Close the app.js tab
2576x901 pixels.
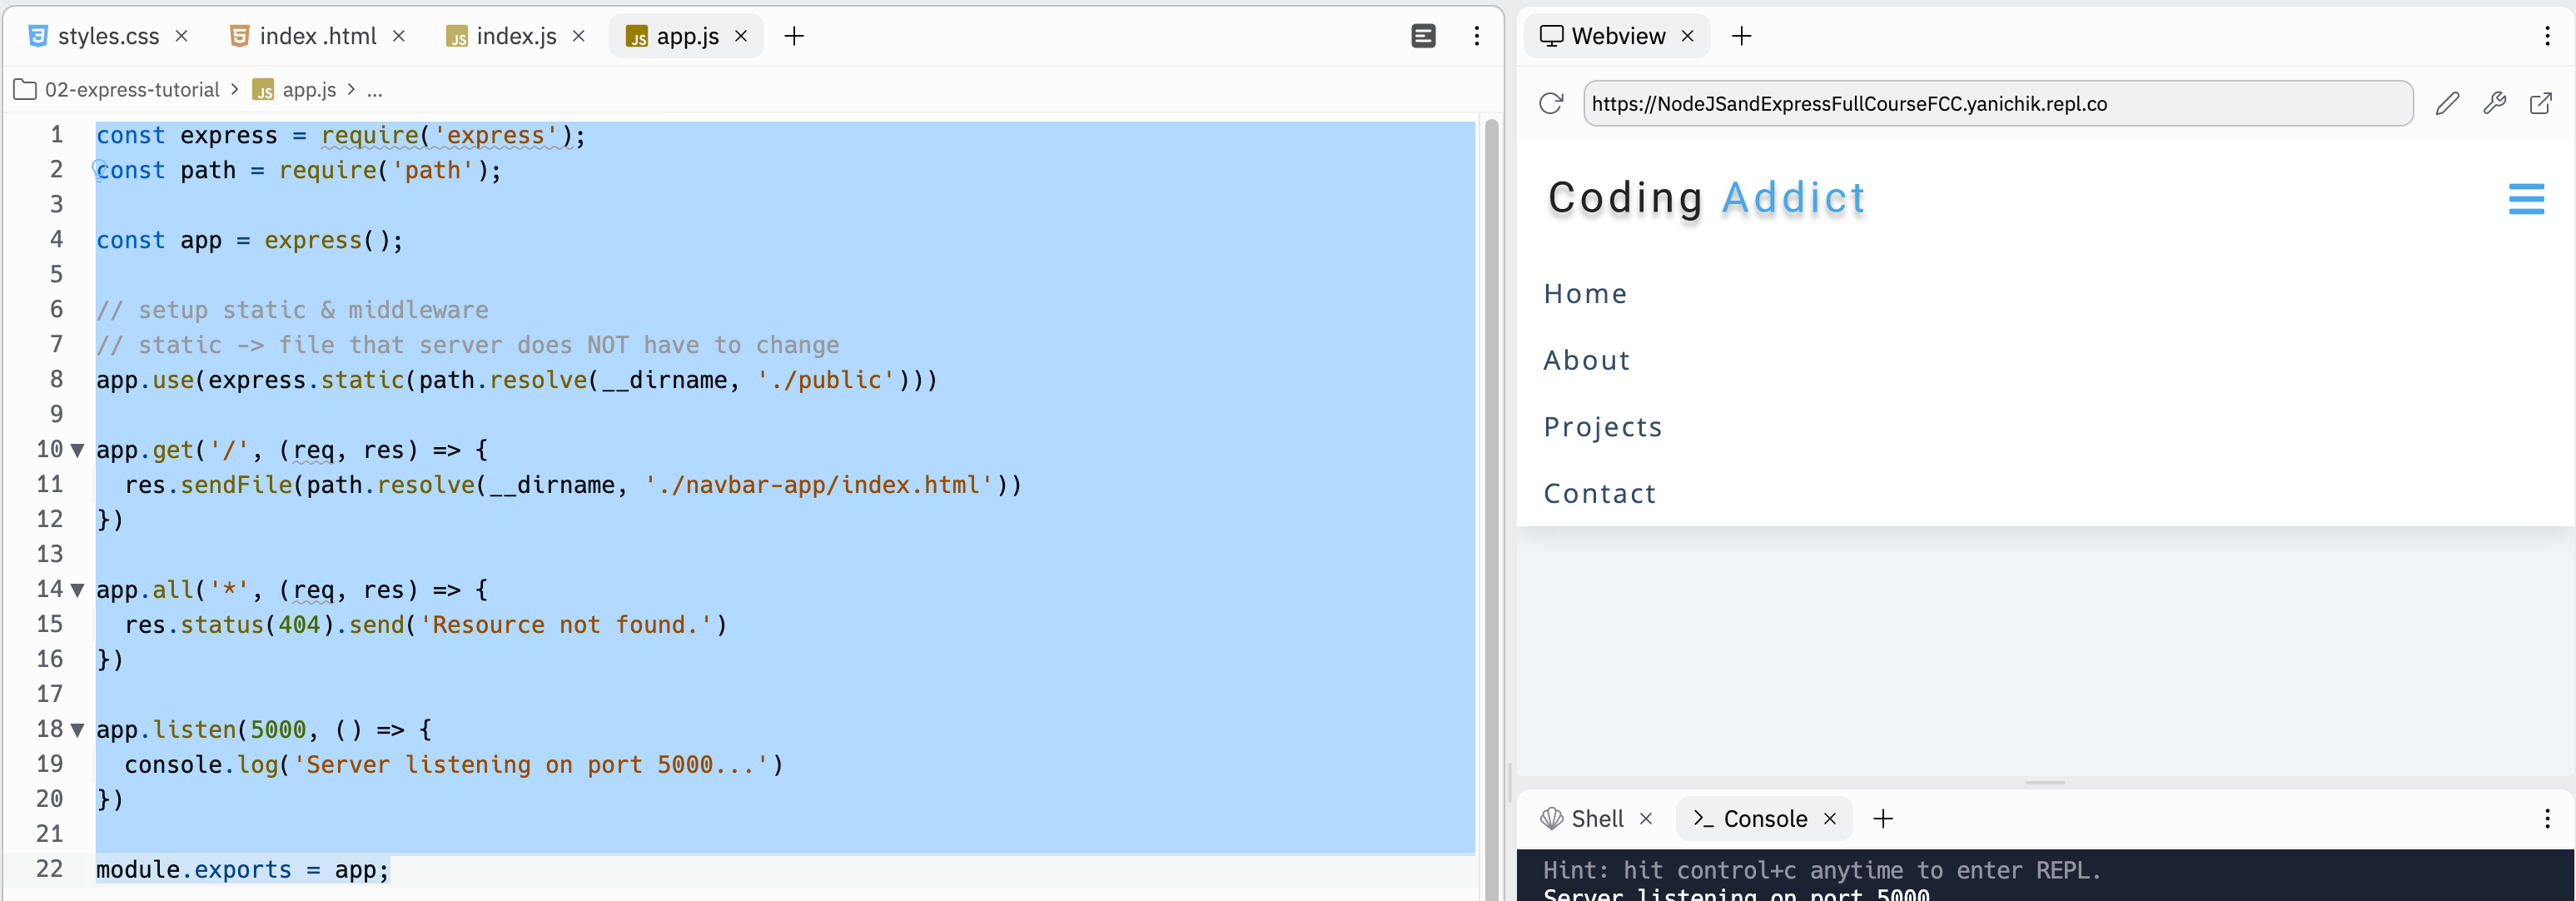click(741, 36)
